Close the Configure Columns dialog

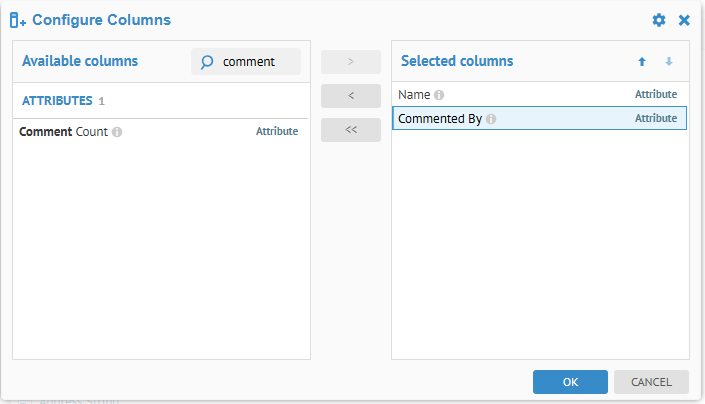coord(684,20)
